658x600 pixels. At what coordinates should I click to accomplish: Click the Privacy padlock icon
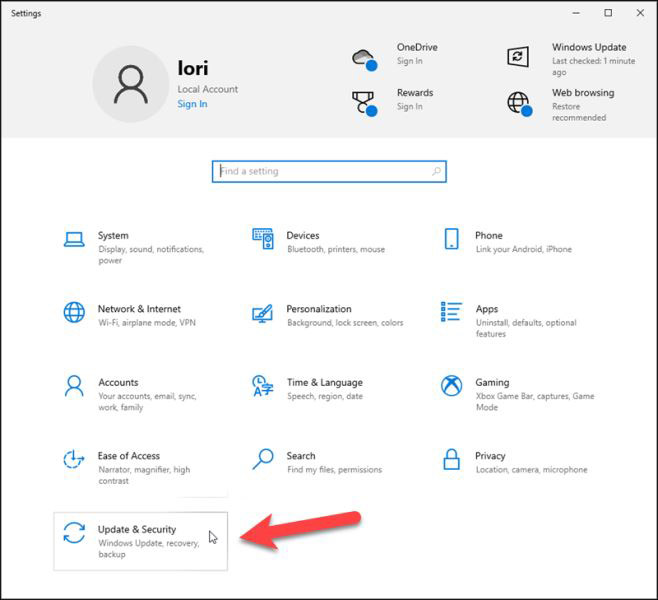452,459
